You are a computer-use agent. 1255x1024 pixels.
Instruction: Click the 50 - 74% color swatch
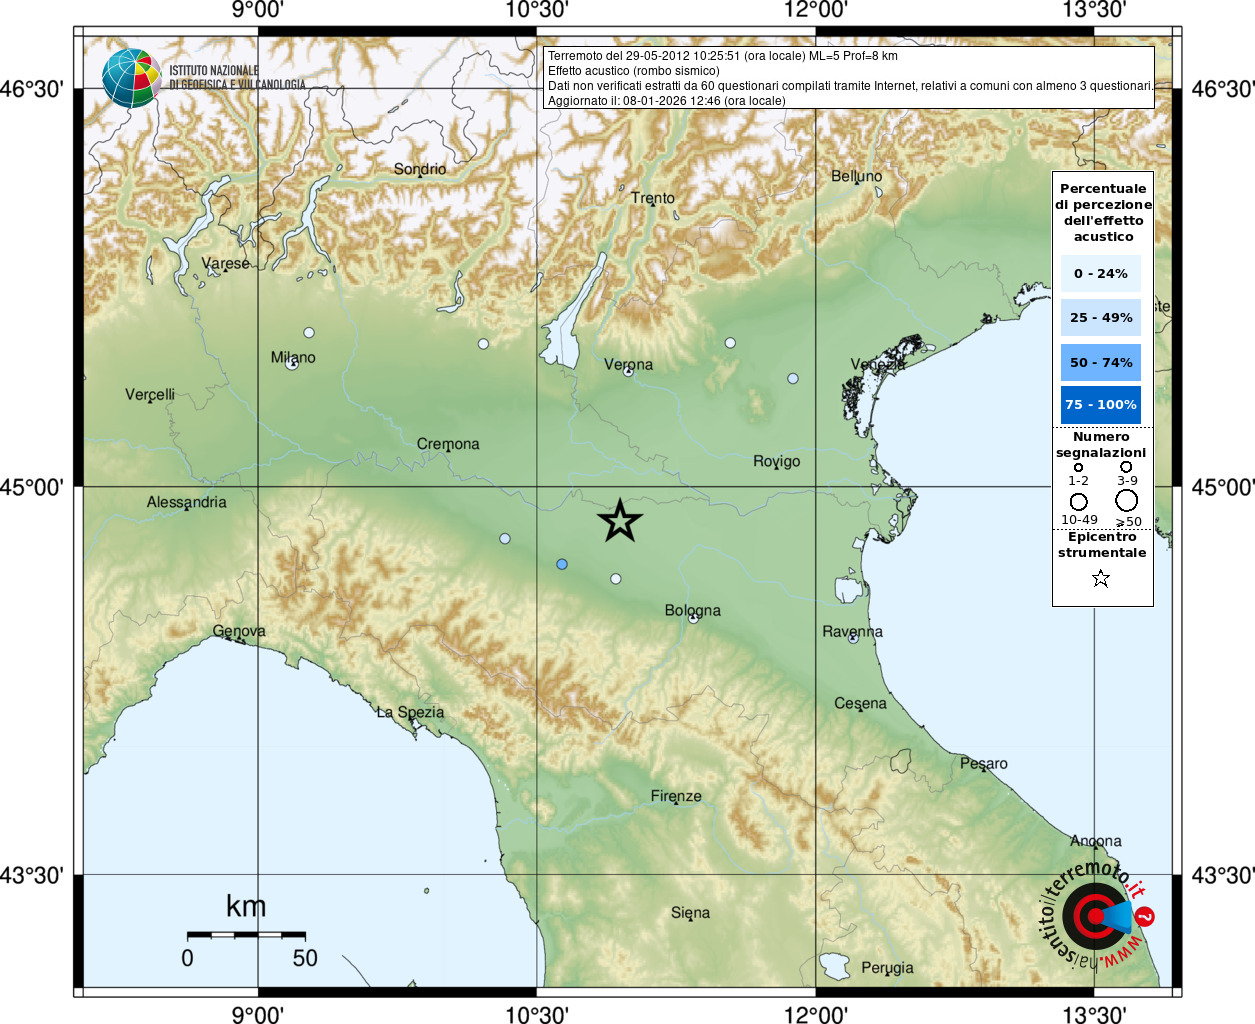(1101, 362)
